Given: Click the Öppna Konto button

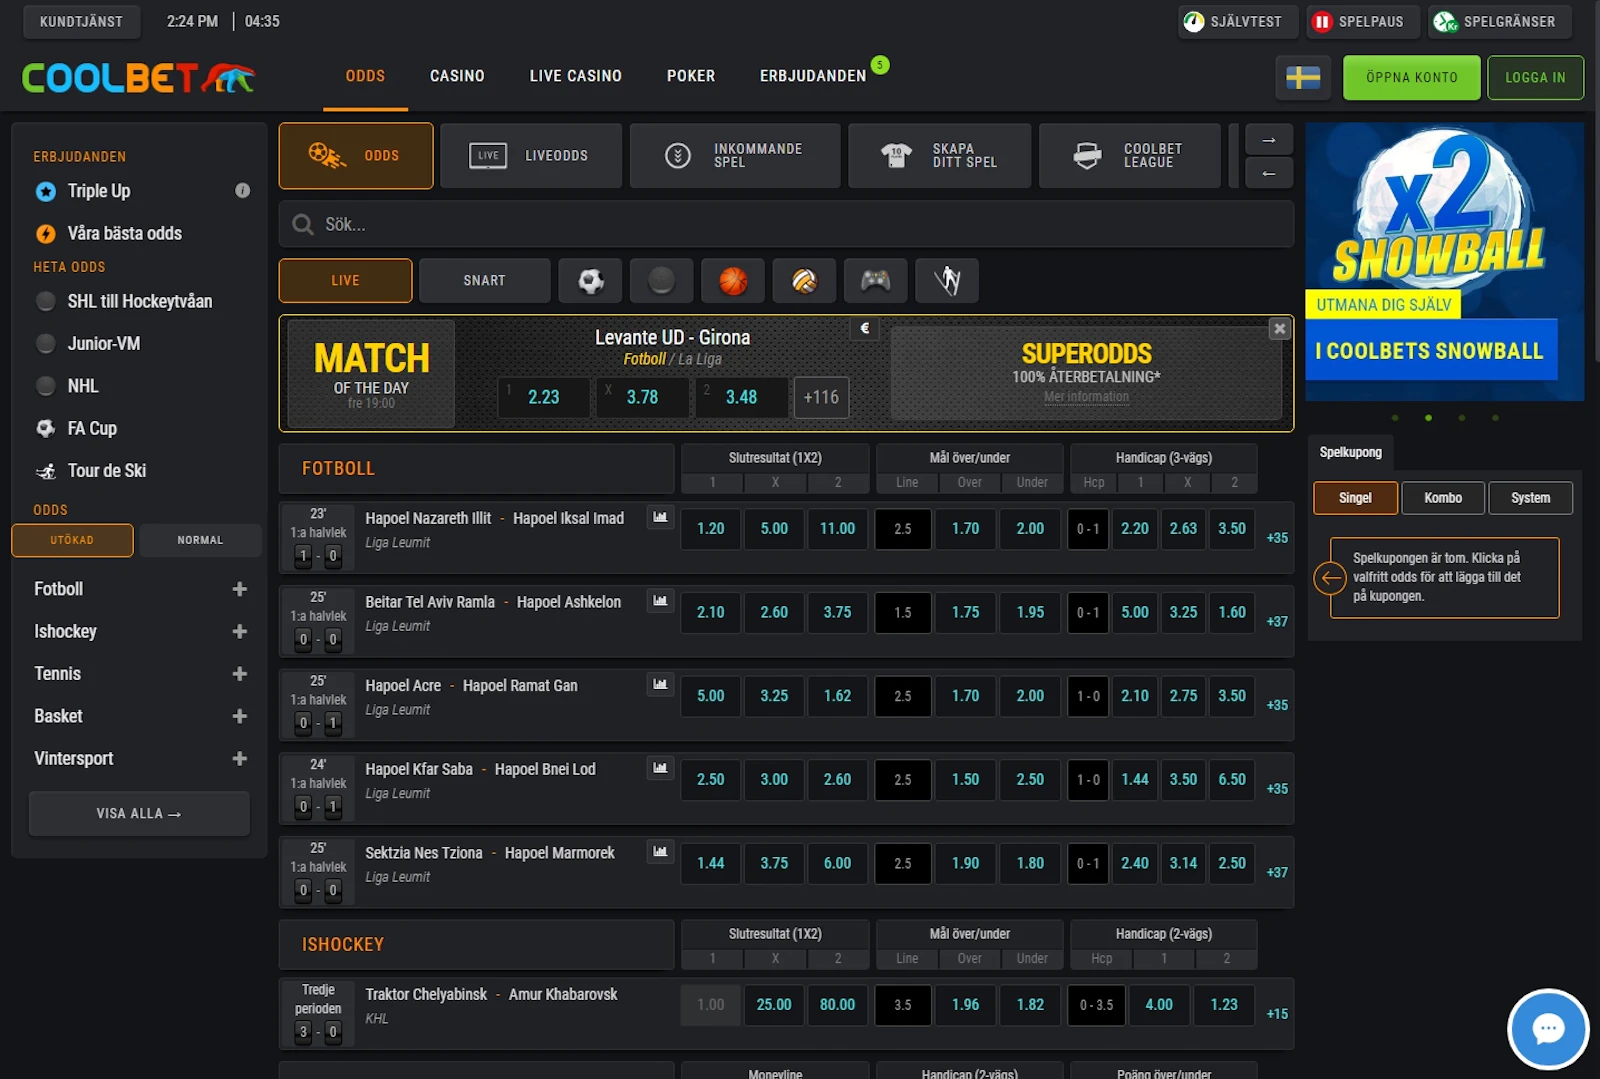Looking at the screenshot, I should coord(1412,78).
